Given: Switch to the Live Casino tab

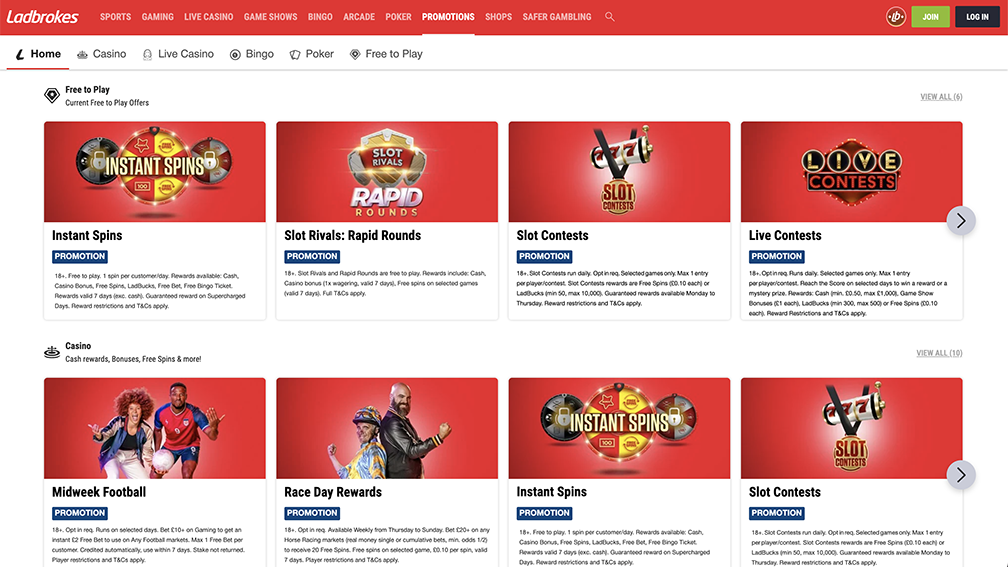Looking at the screenshot, I should 178,54.
